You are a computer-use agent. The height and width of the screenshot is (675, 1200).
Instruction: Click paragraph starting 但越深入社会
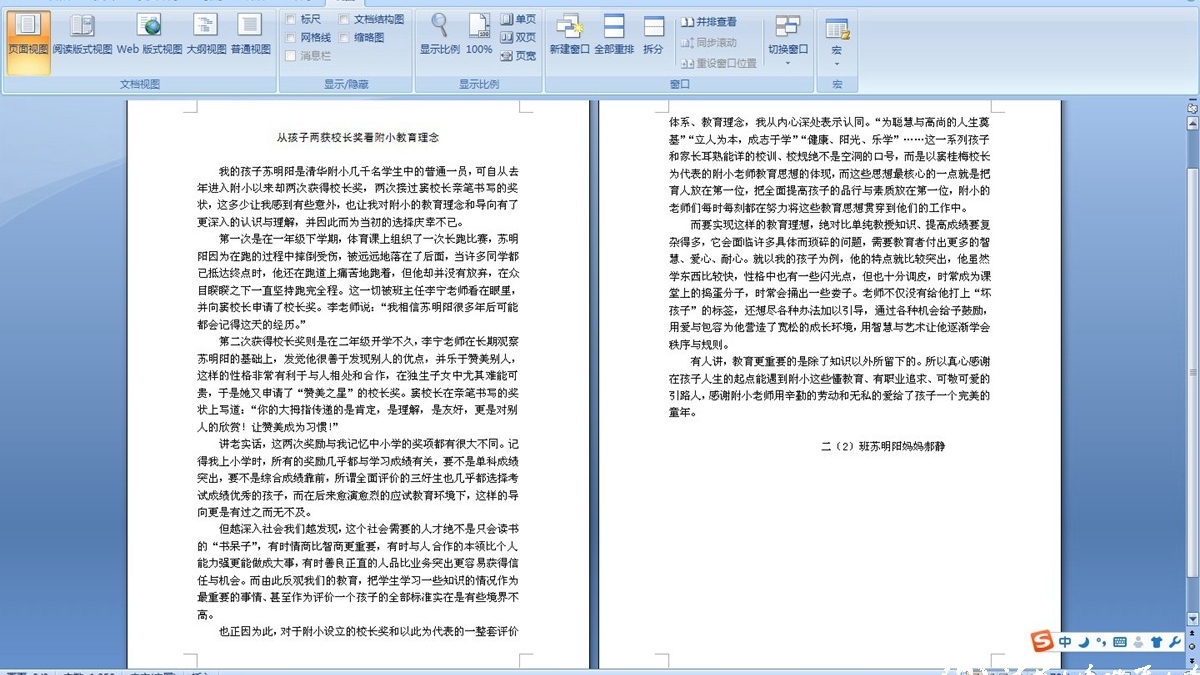coord(358,571)
